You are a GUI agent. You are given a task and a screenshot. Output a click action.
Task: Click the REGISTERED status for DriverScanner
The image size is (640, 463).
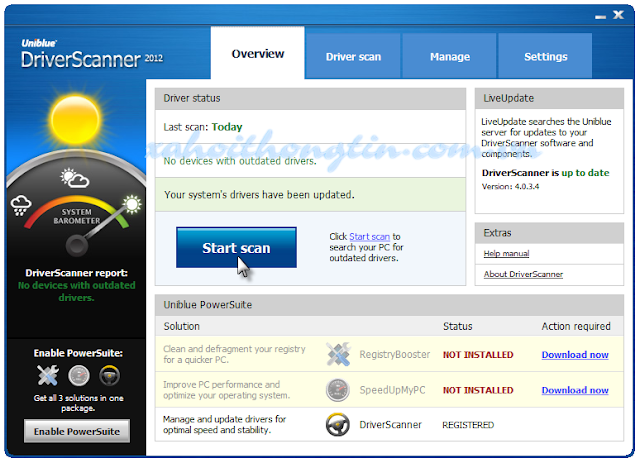pyautogui.click(x=468, y=425)
